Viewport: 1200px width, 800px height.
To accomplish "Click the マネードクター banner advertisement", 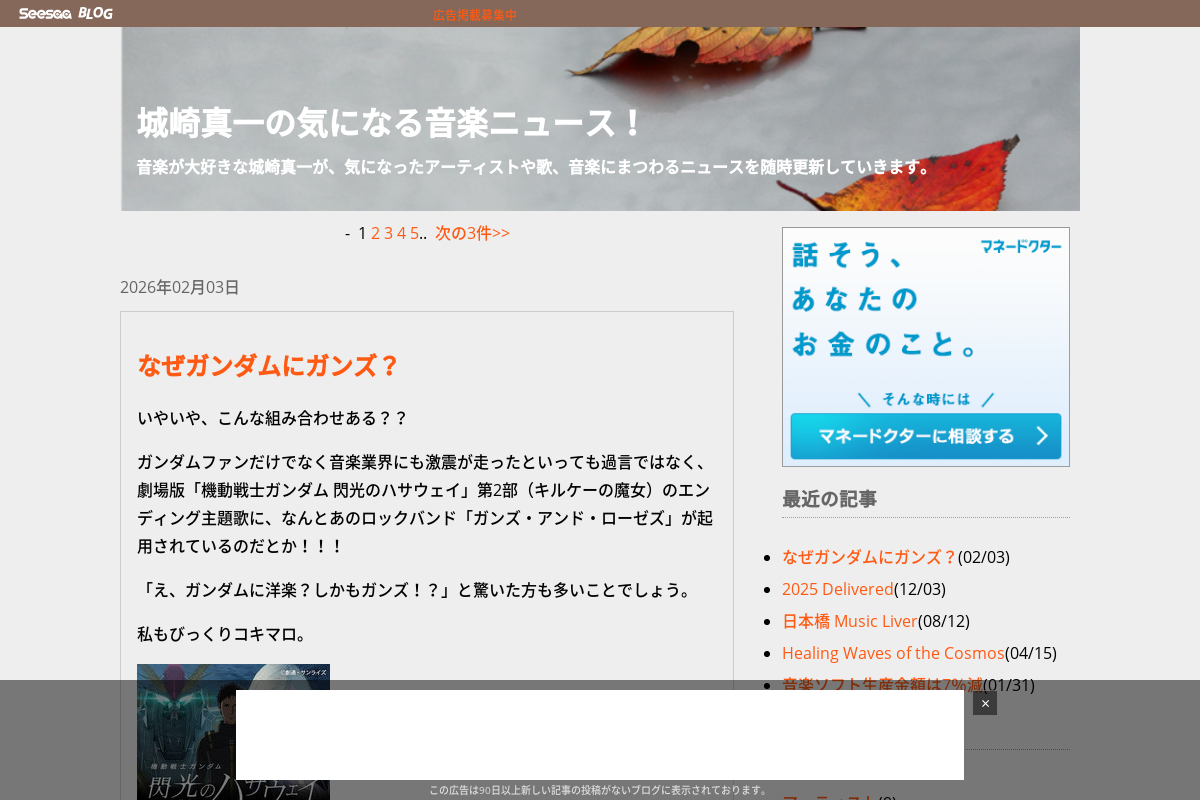I will 926,347.
